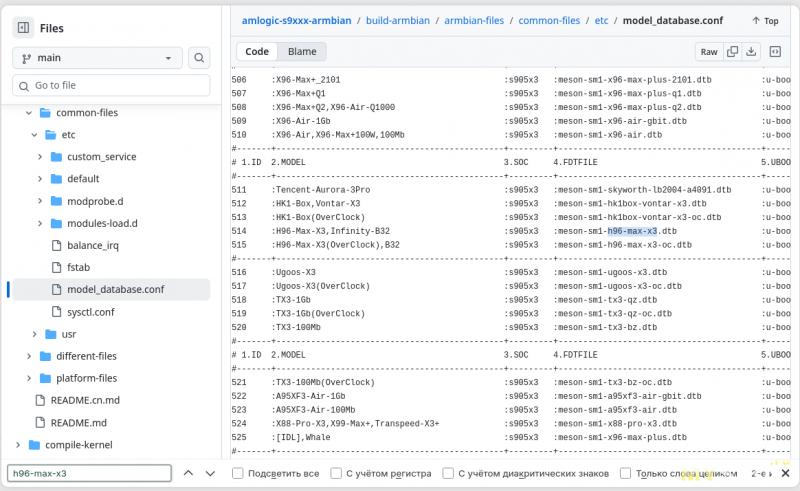This screenshot has width=800, height=491.
Task: Click the search magnifier beside branch selector
Action: click(x=199, y=58)
